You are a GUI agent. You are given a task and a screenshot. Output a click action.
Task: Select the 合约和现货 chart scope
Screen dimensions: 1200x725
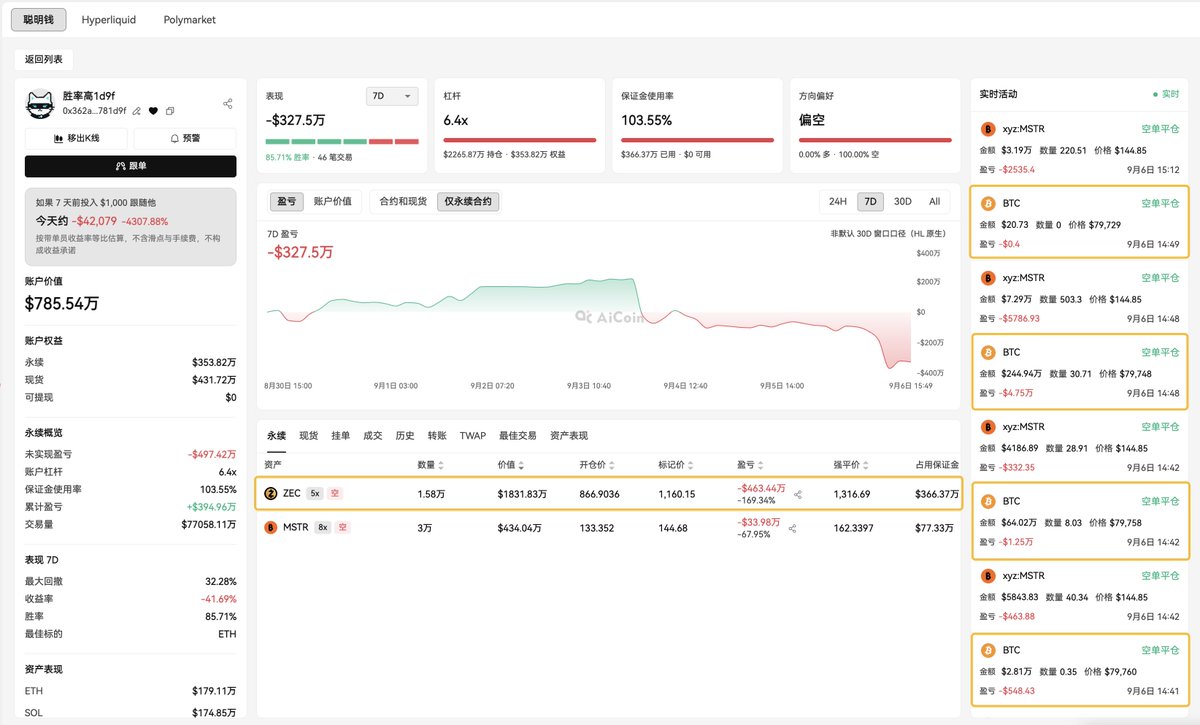(403, 201)
